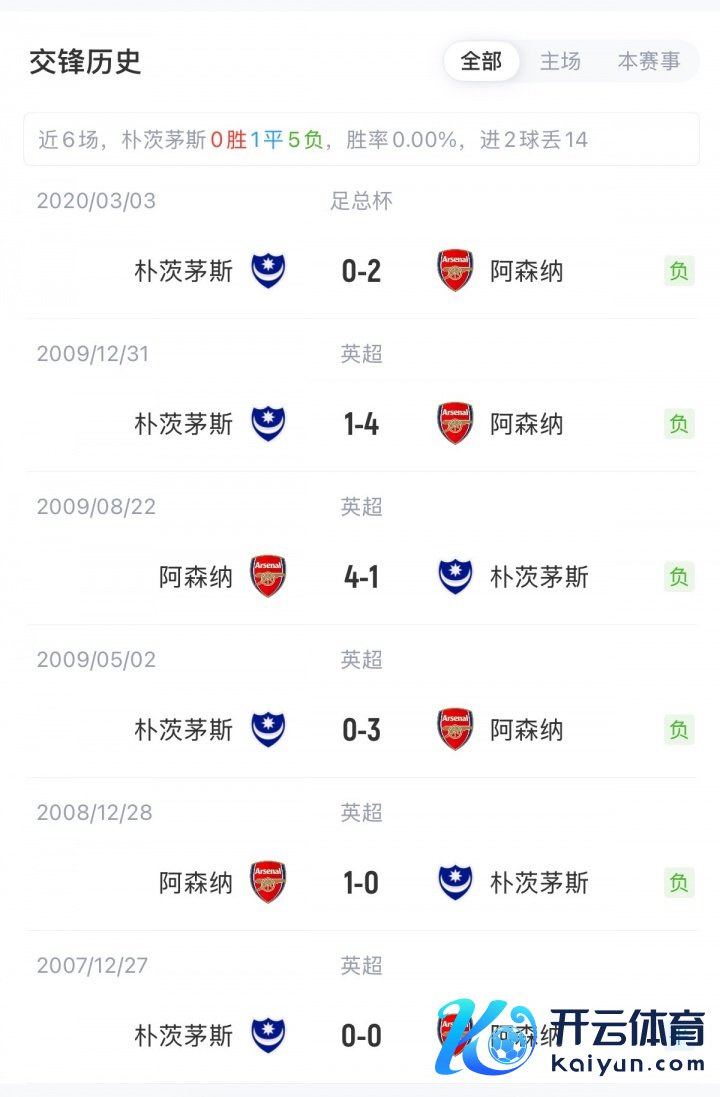The image size is (720, 1097).
Task: Click Portsmouth crest in 2020/03/03 match
Action: (268, 271)
